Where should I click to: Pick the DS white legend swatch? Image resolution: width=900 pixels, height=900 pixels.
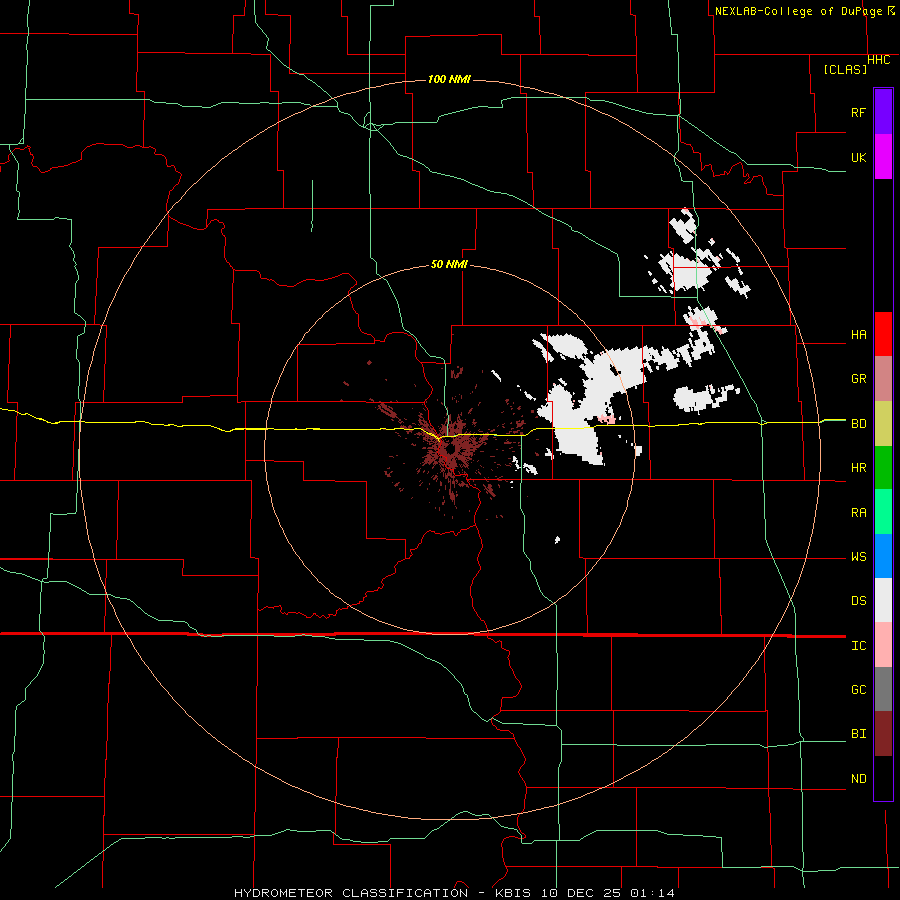[x=883, y=600]
